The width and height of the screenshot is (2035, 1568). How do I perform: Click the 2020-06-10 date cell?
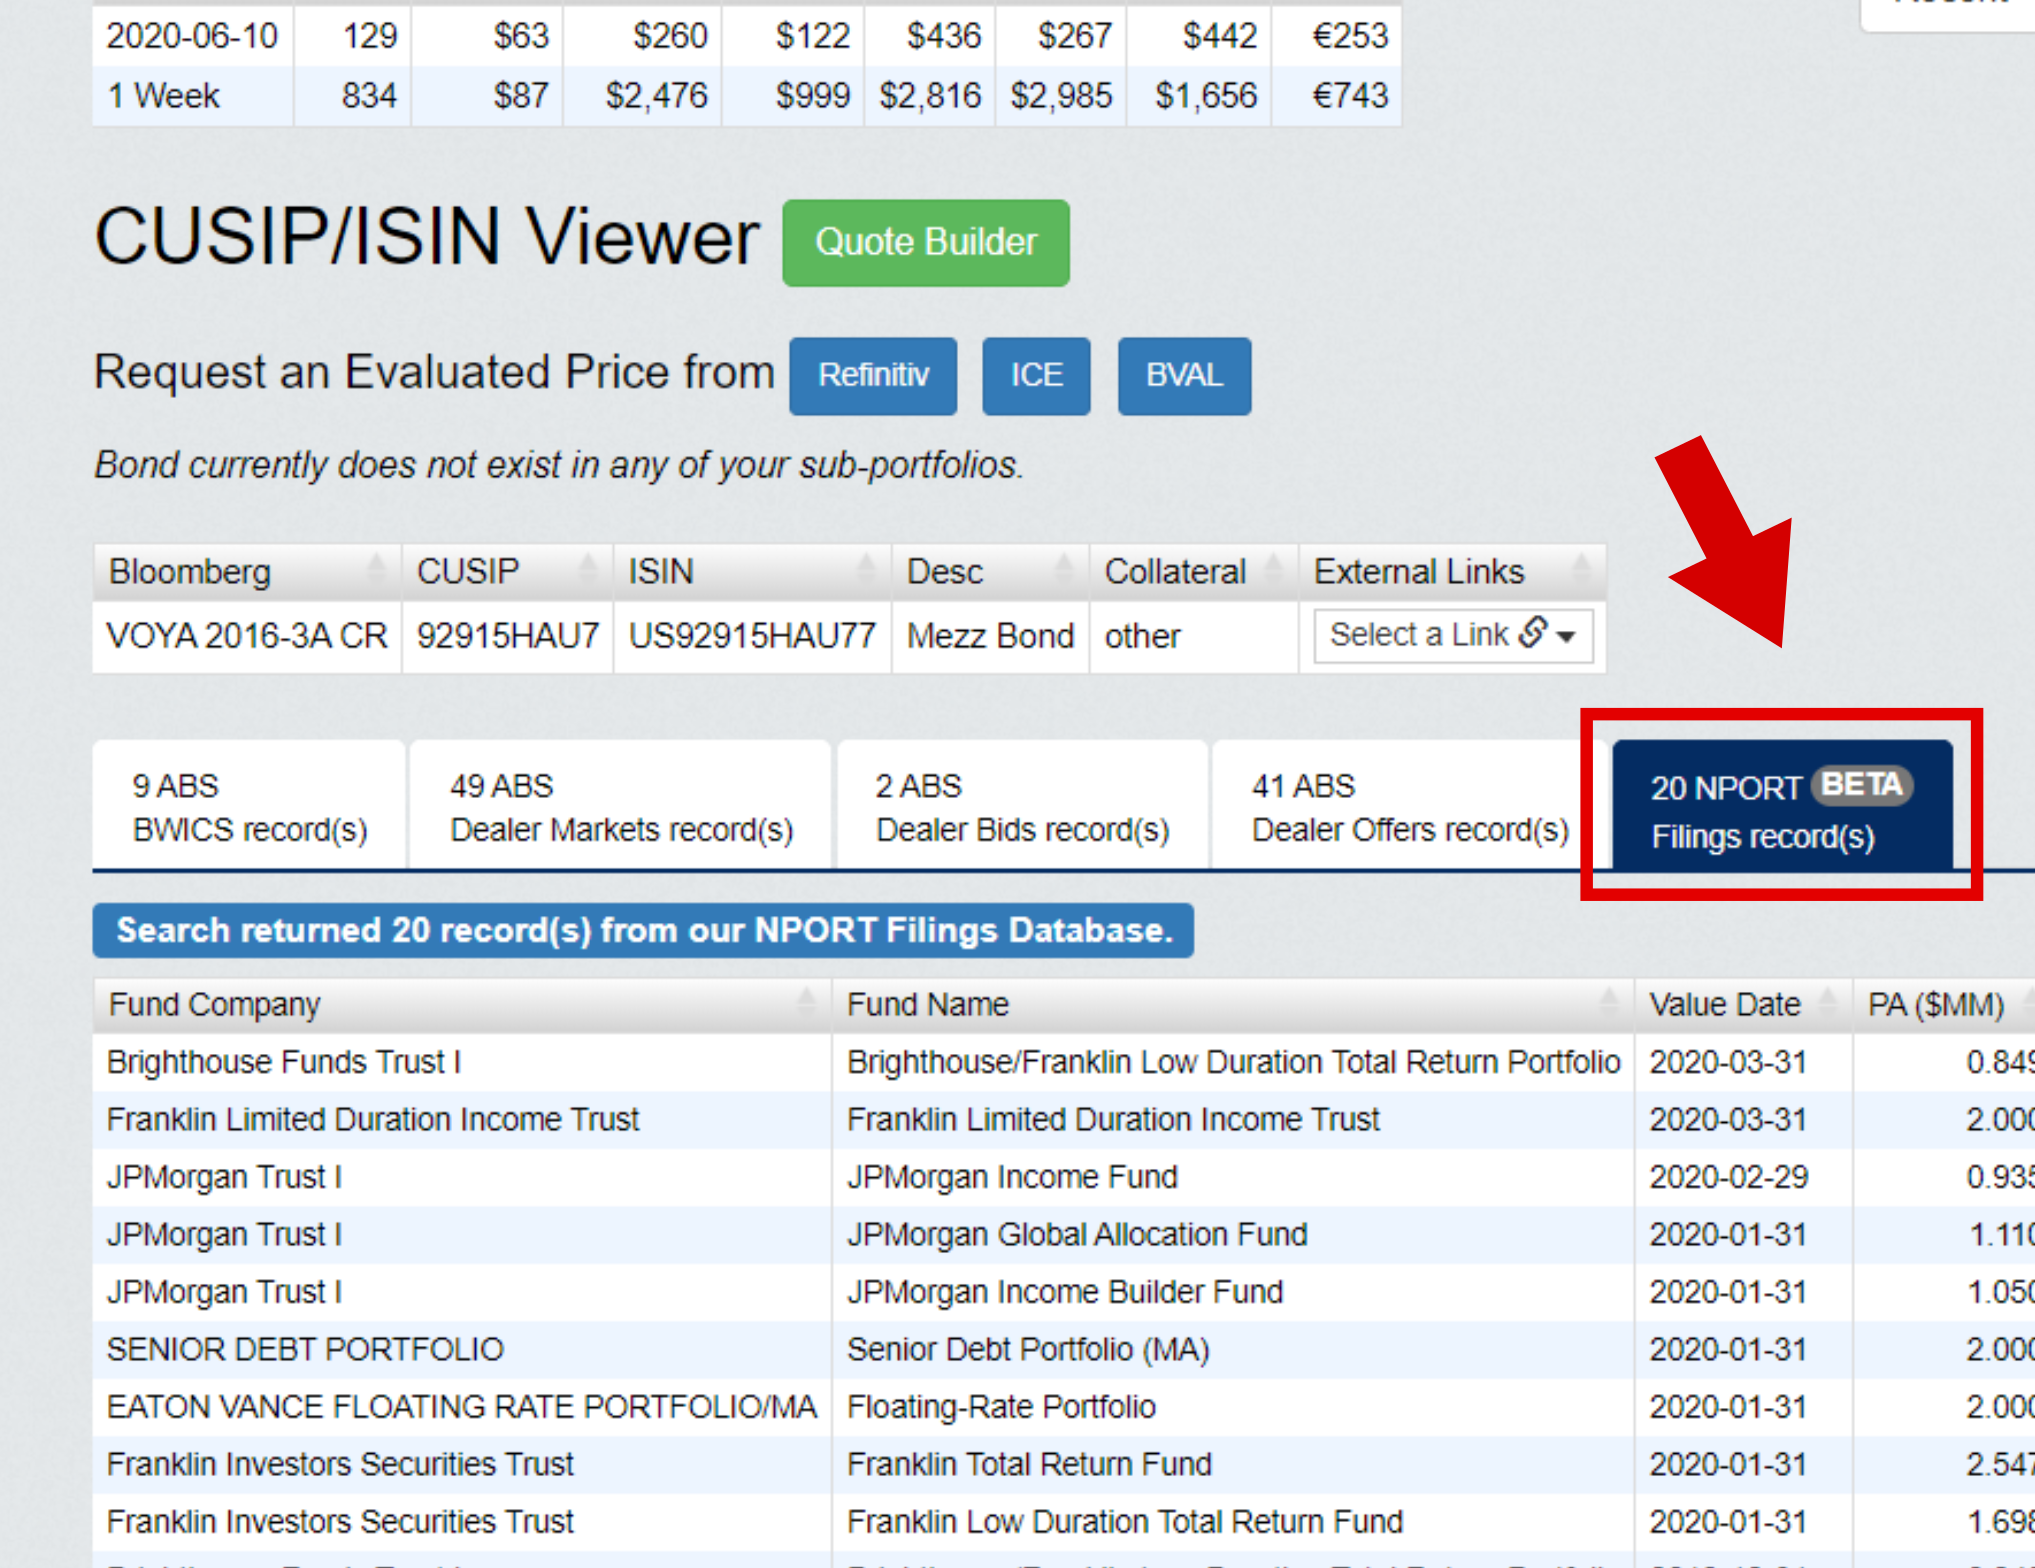[193, 36]
